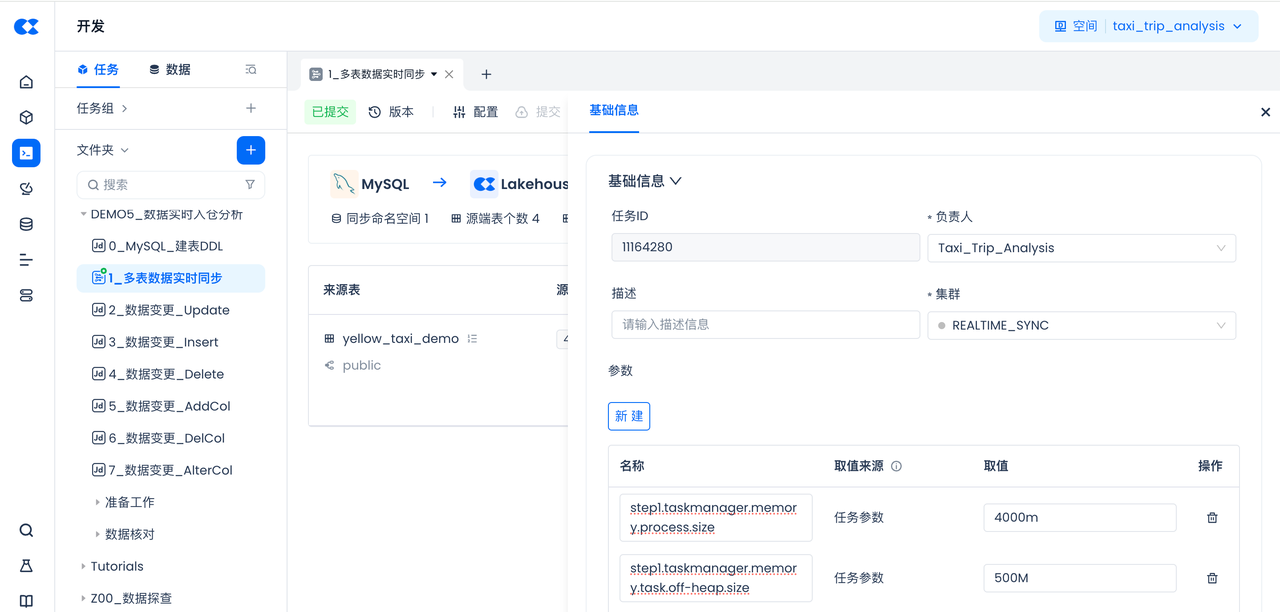Click the 描述 input field
Viewport: 1280px width, 612px height.
765,325
